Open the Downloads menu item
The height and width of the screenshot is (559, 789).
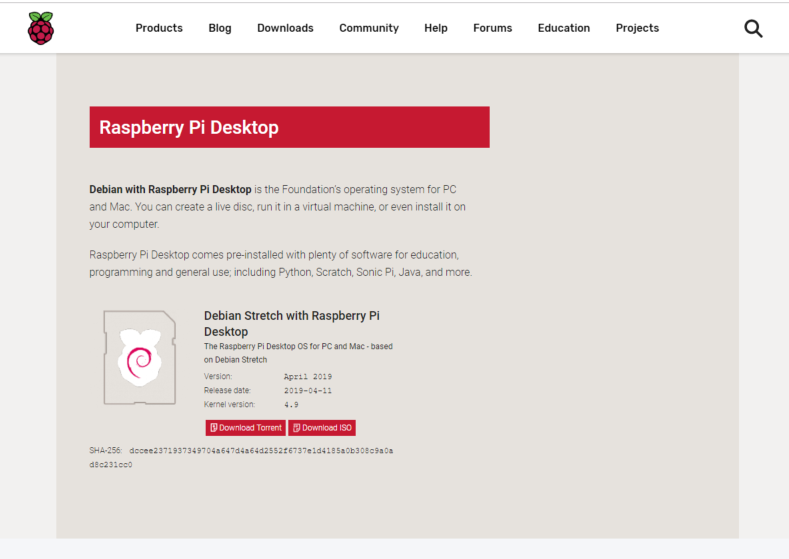tap(285, 28)
